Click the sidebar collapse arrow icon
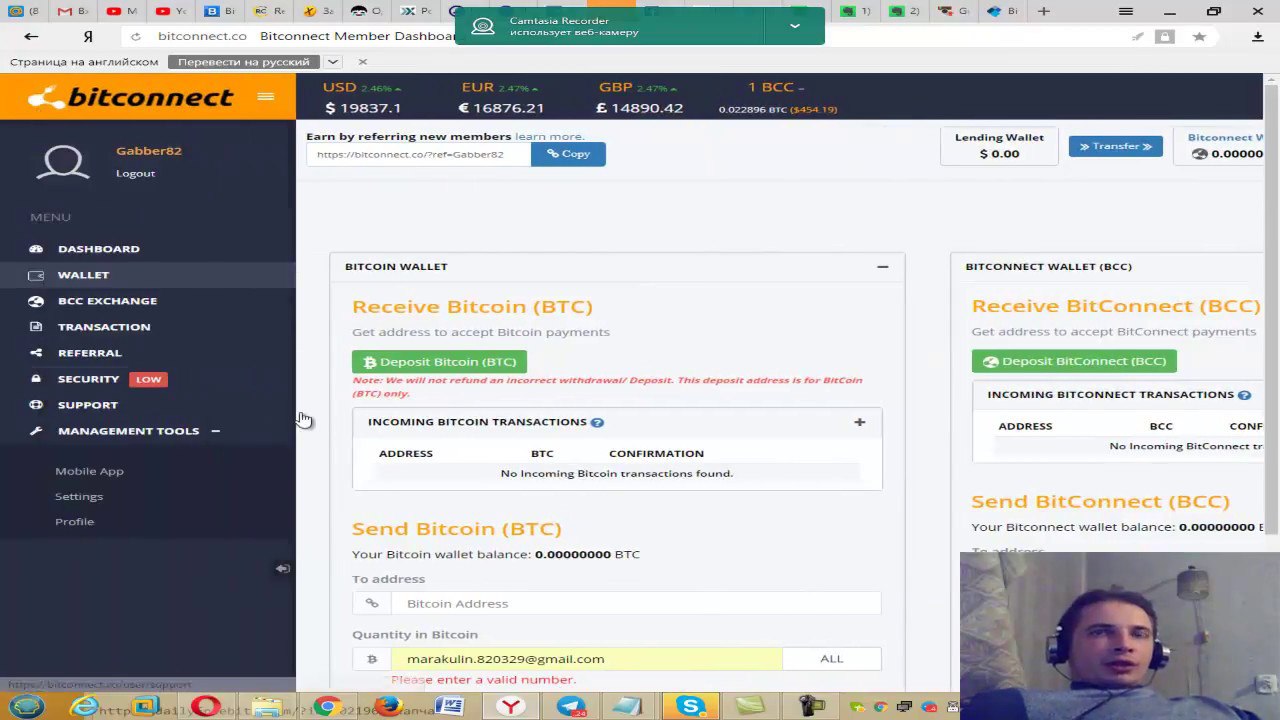 [x=283, y=568]
